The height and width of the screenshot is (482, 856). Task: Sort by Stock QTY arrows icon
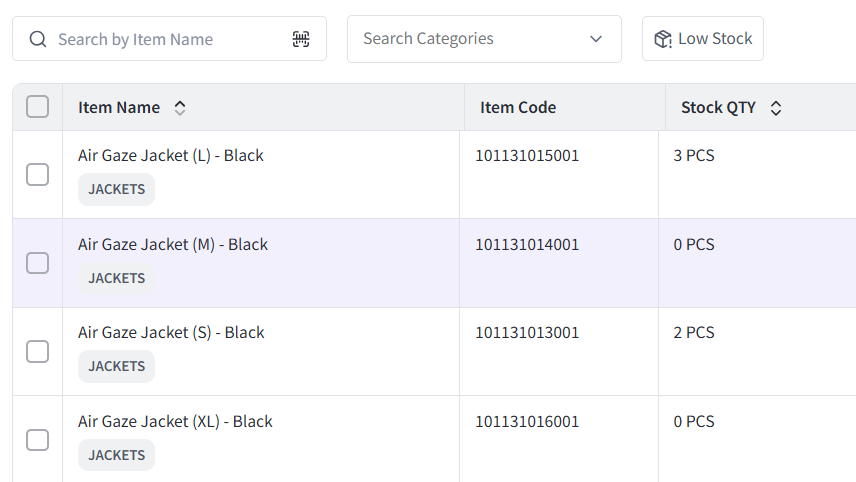776,108
